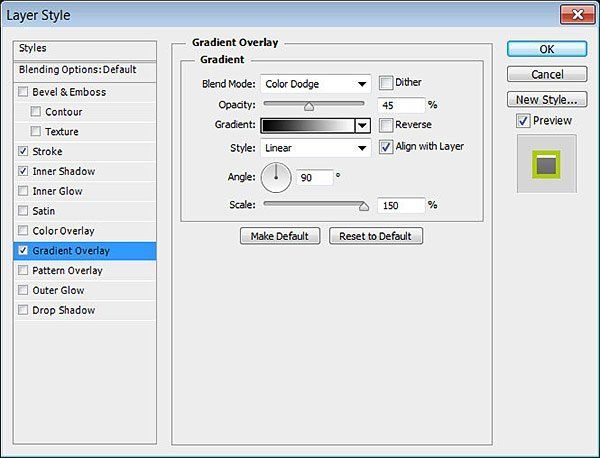This screenshot has height=458, width=600.
Task: Toggle the Reverse gradient checkbox
Action: pyautogui.click(x=386, y=125)
